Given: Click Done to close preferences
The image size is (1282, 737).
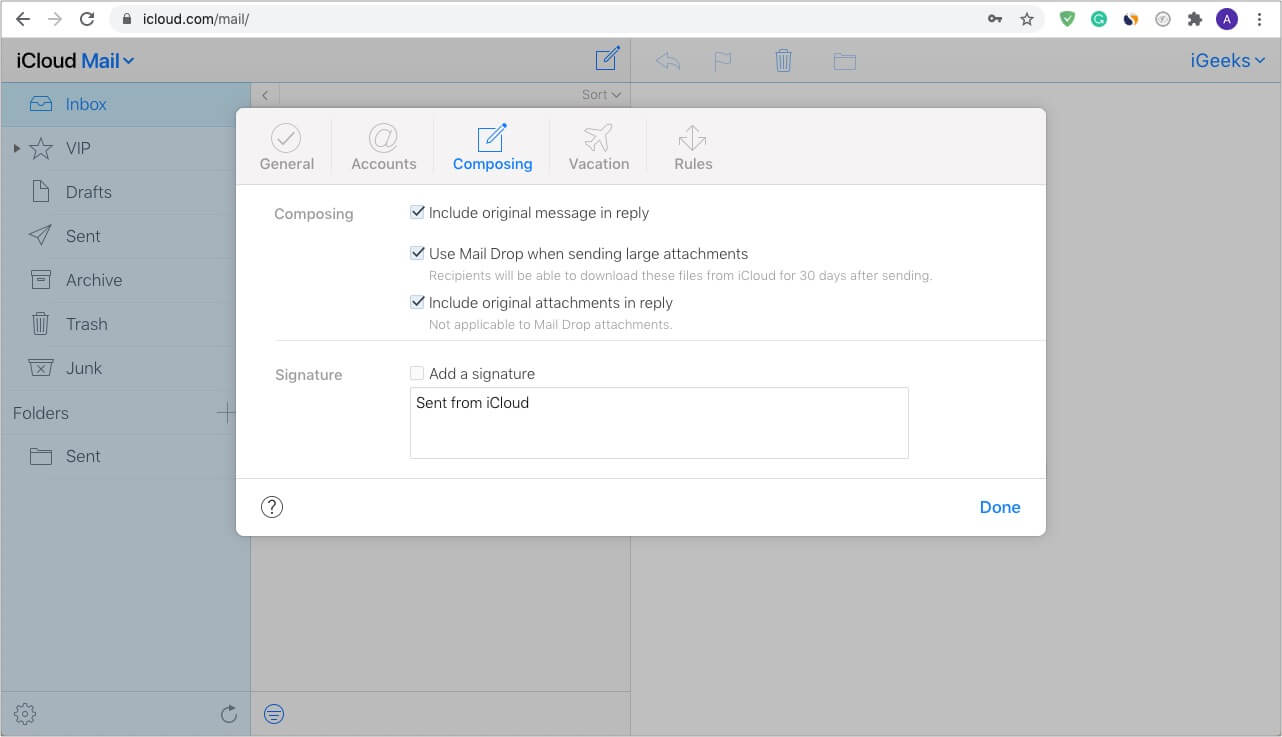Looking at the screenshot, I should (x=999, y=507).
